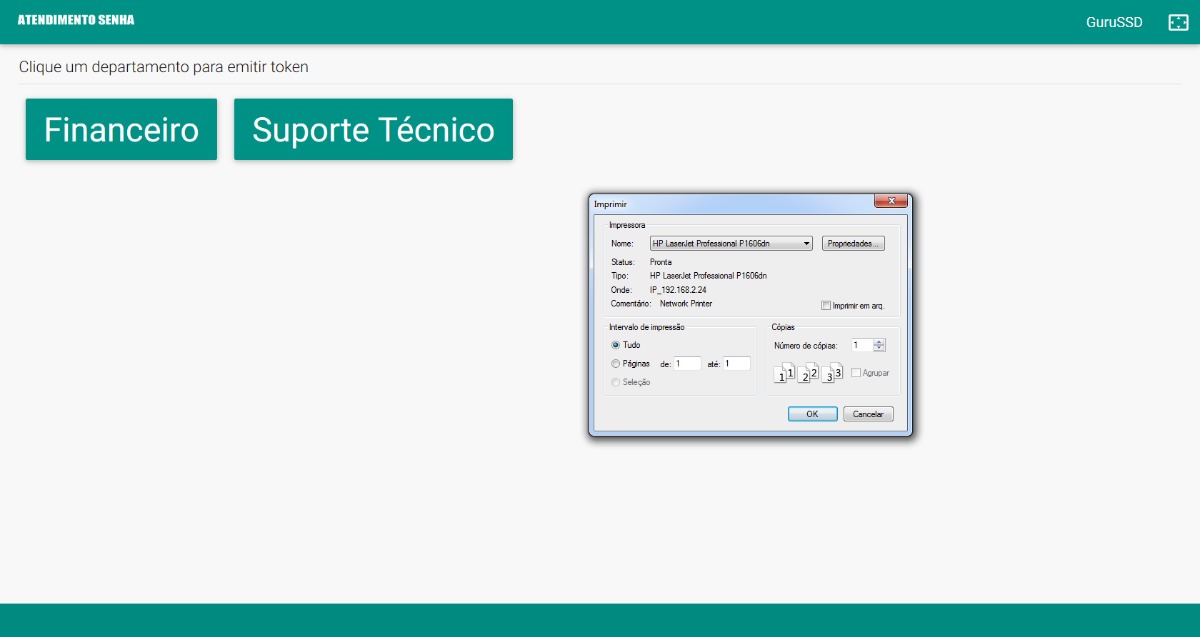The width and height of the screenshot is (1200, 637).
Task: Click the Financeiro department button
Action: point(121,130)
